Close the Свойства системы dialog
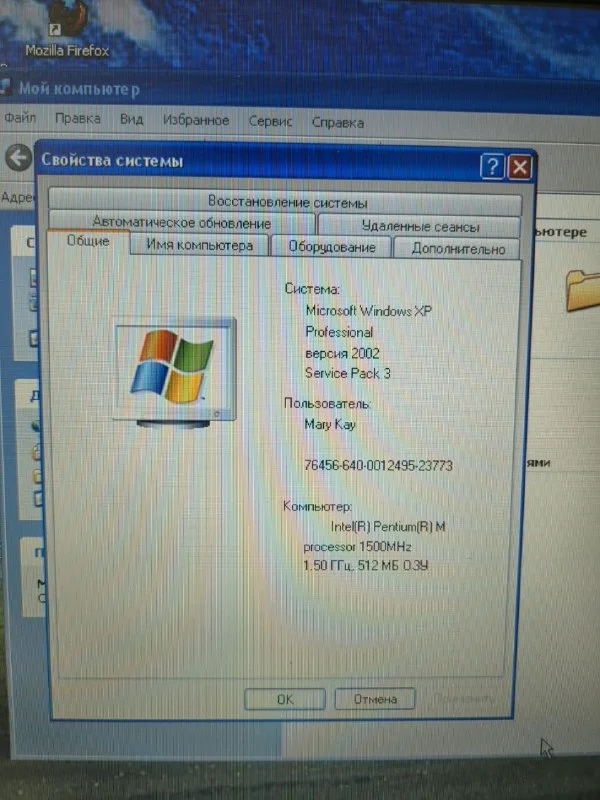This screenshot has width=600, height=800. click(x=519, y=167)
